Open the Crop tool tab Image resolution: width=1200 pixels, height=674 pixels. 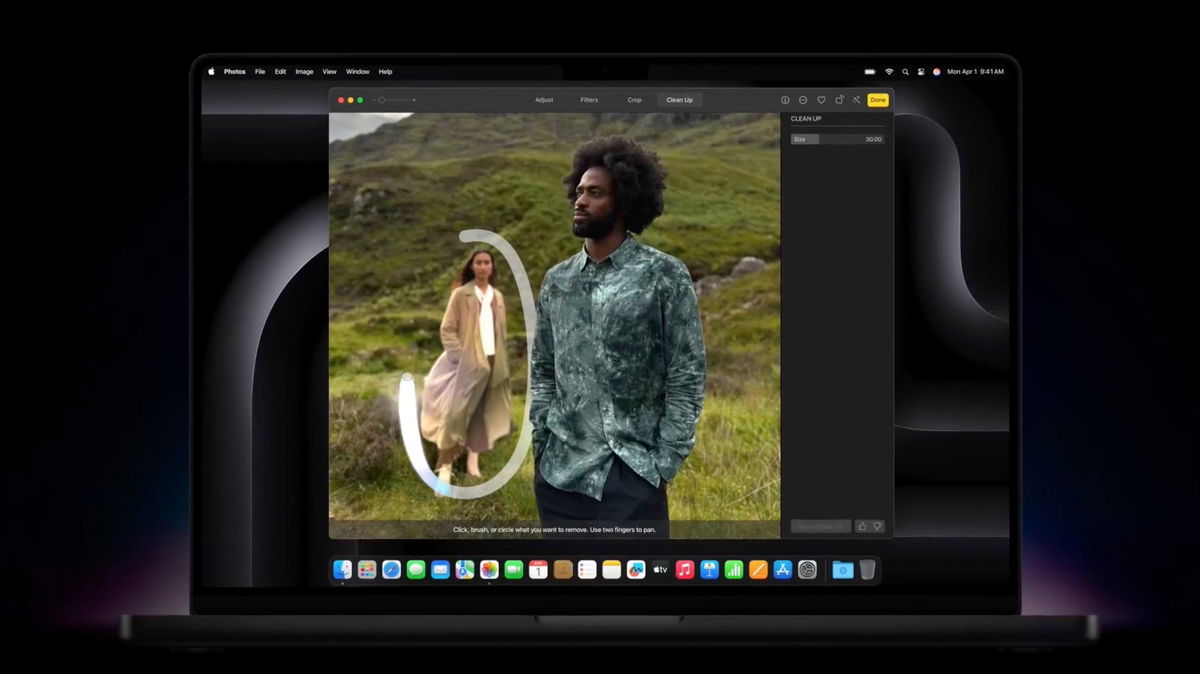(x=634, y=100)
